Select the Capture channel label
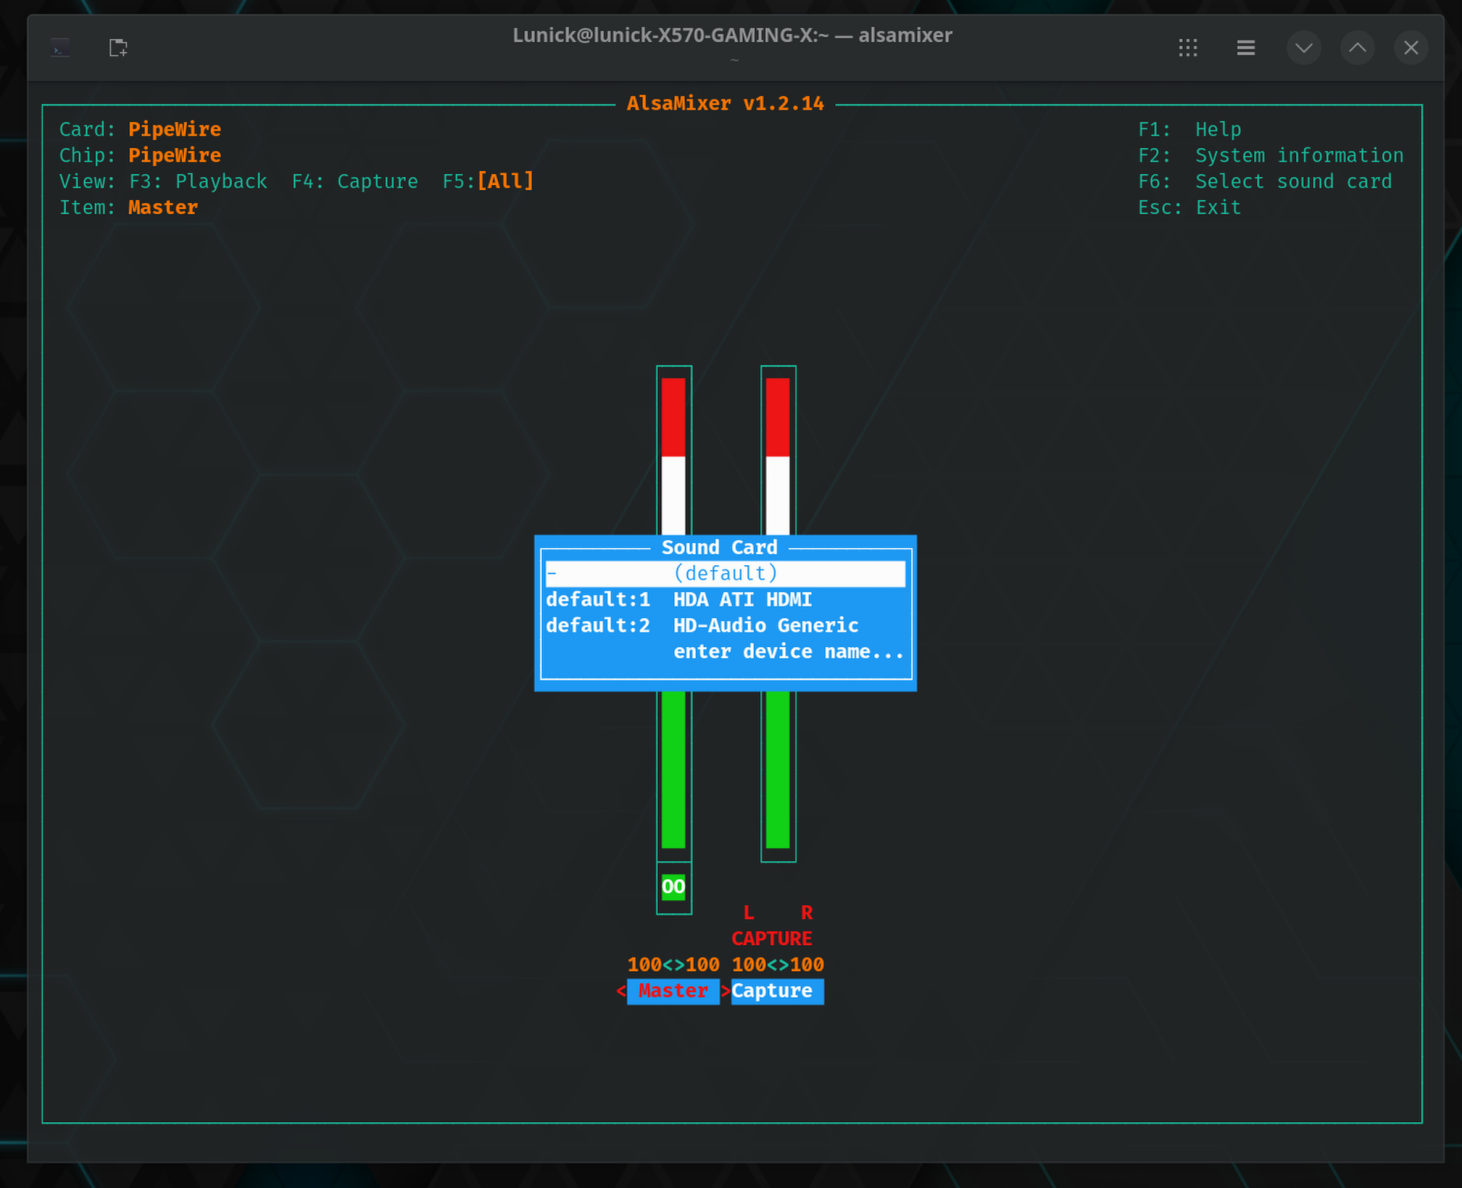The height and width of the screenshot is (1188, 1462). click(772, 991)
